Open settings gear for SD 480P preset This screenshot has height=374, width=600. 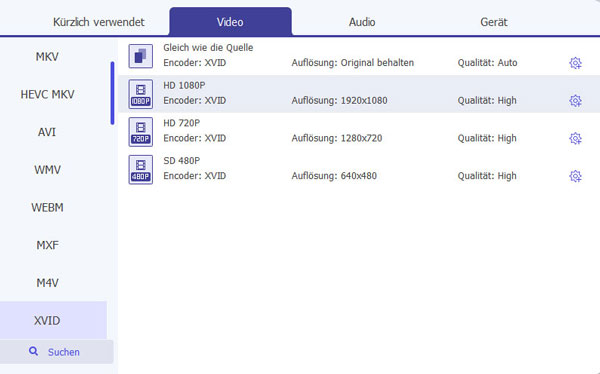click(575, 176)
